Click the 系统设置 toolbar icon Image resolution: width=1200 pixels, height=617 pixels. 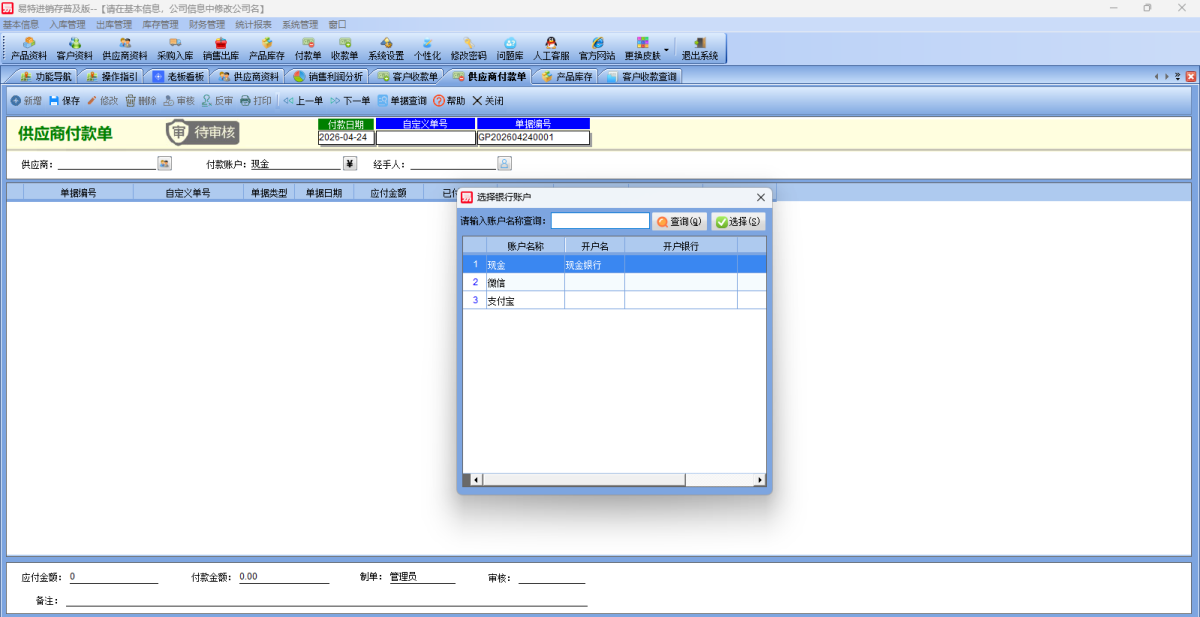click(x=386, y=48)
